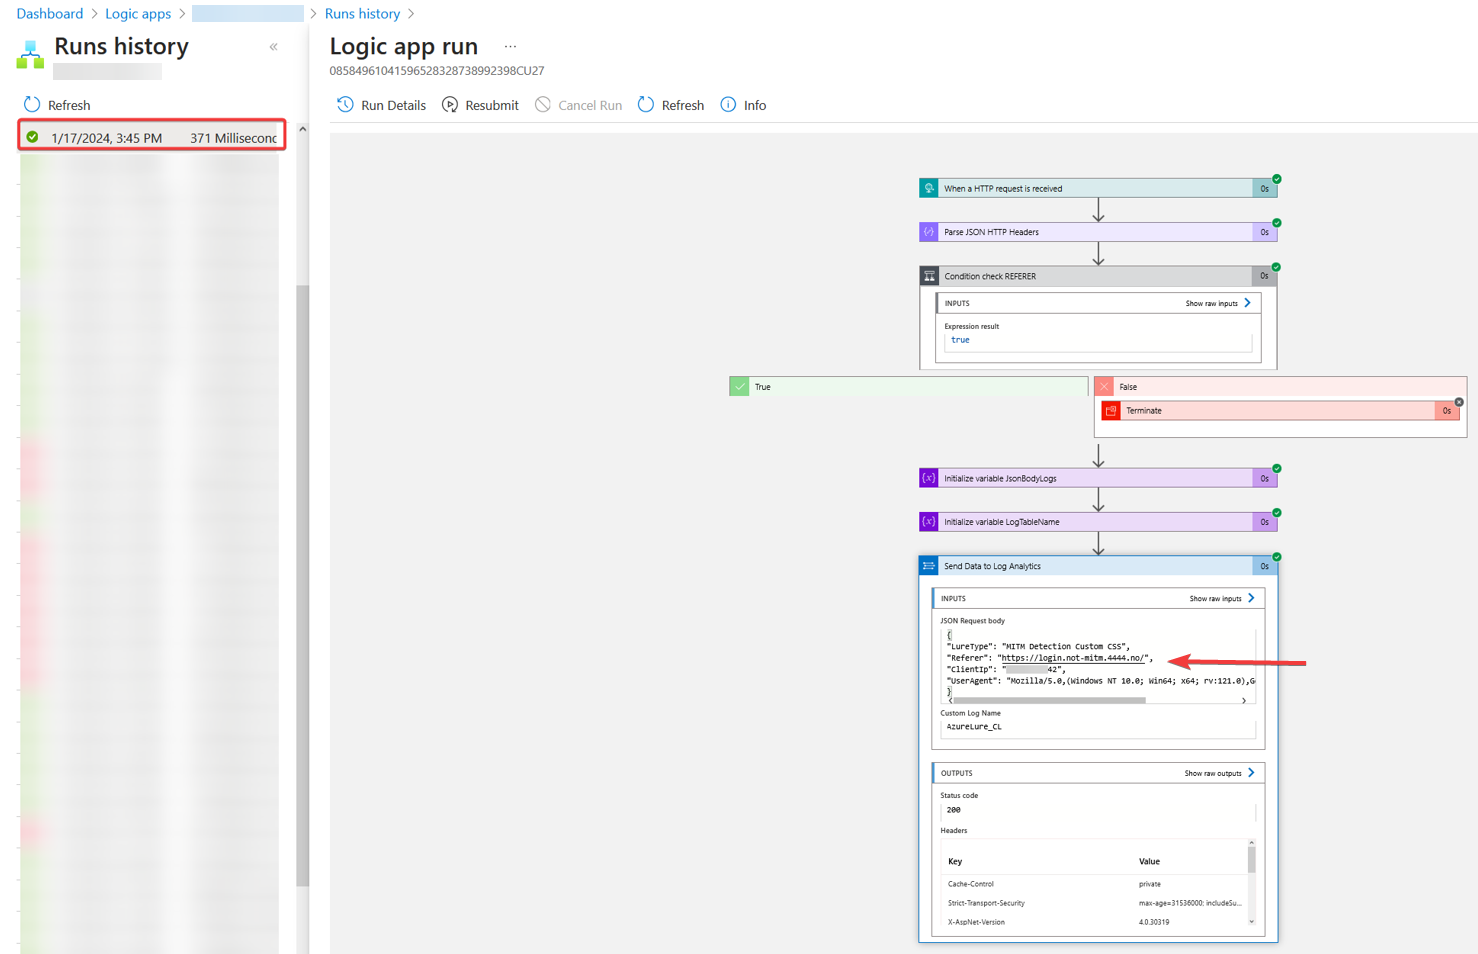
Task: Resubmit the logic app run
Action: coord(480,105)
